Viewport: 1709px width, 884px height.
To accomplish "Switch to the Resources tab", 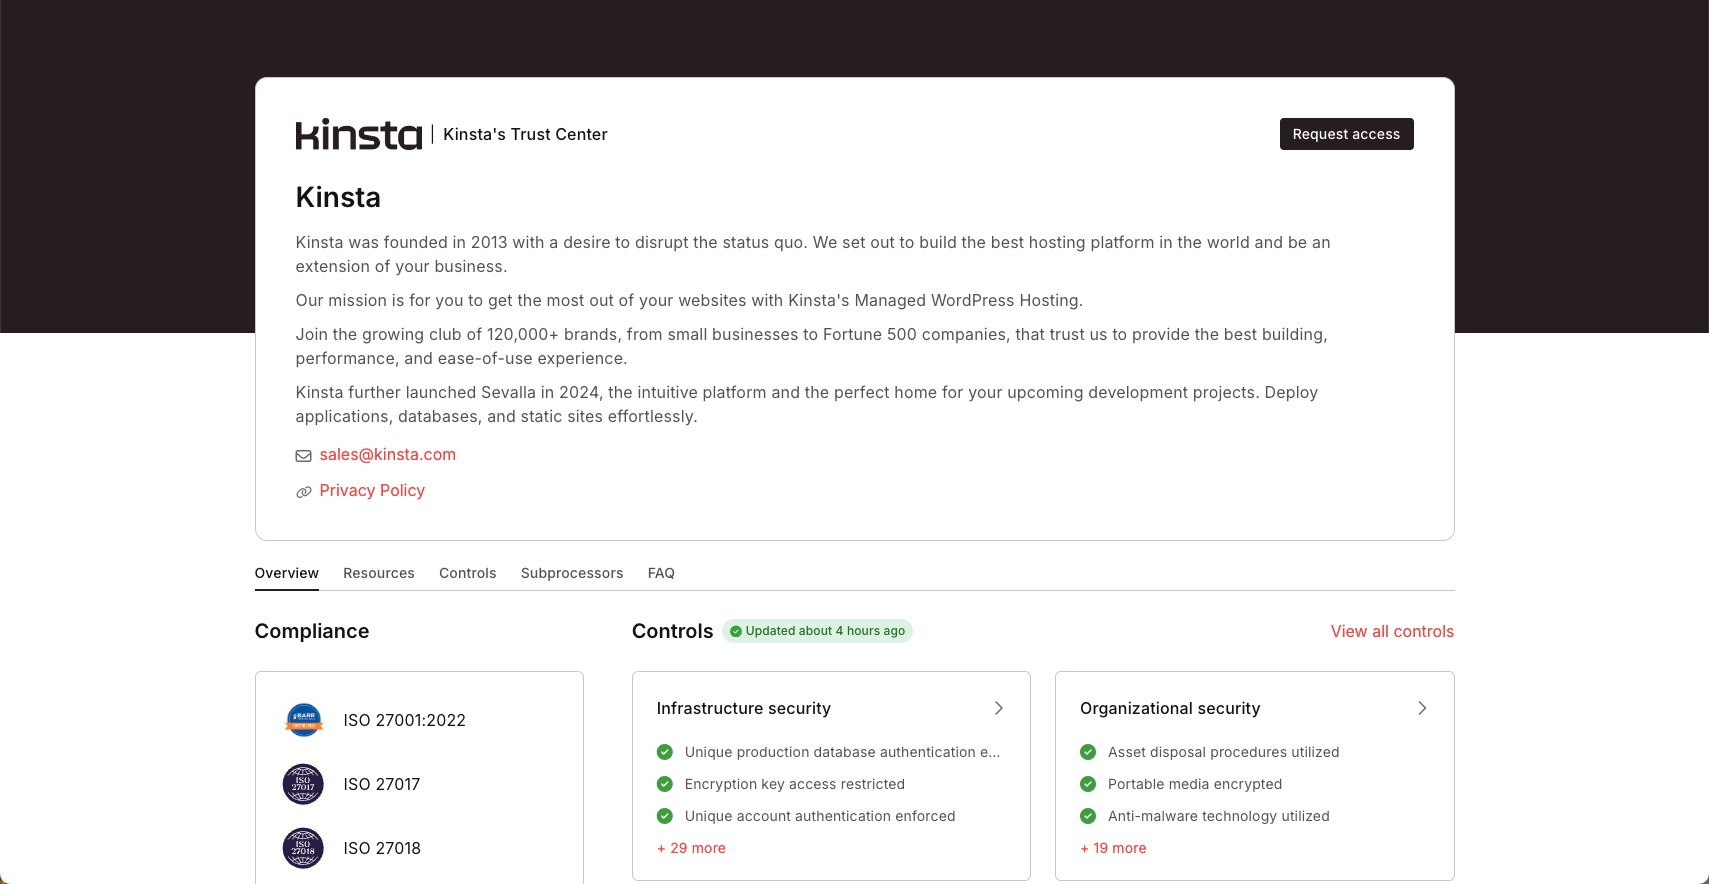I will coord(378,573).
